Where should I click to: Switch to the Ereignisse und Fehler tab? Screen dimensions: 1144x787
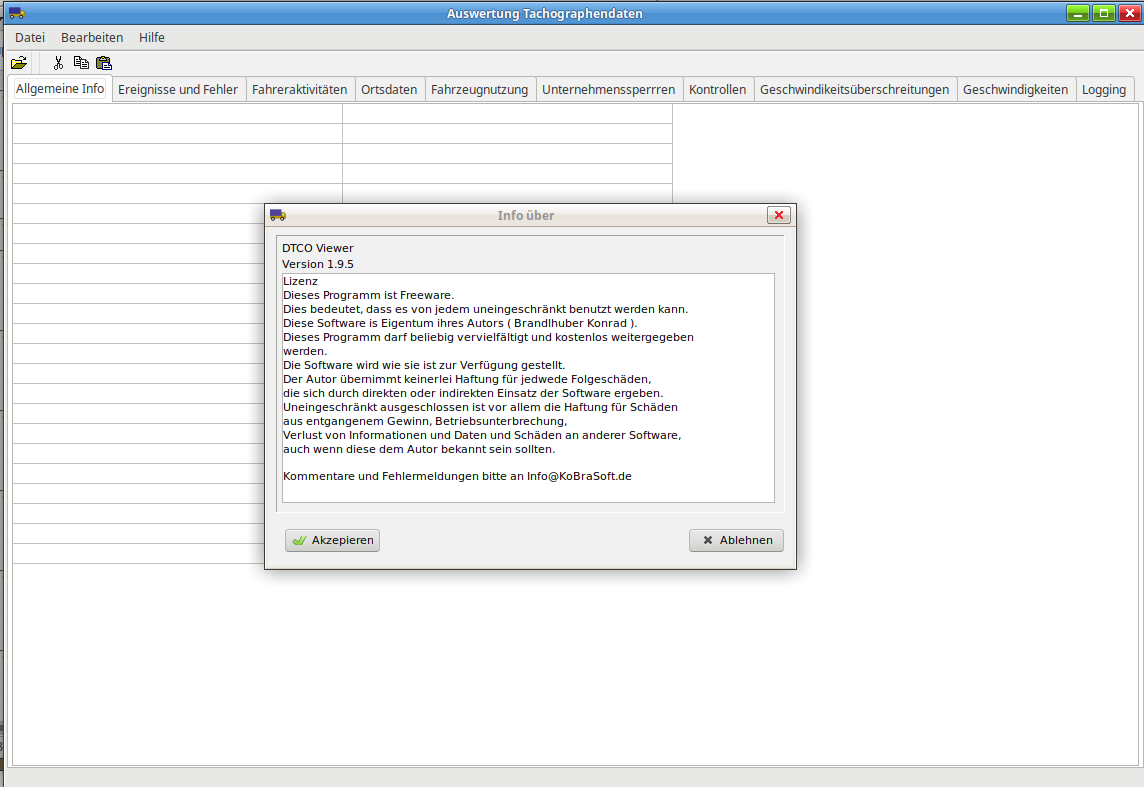[178, 89]
